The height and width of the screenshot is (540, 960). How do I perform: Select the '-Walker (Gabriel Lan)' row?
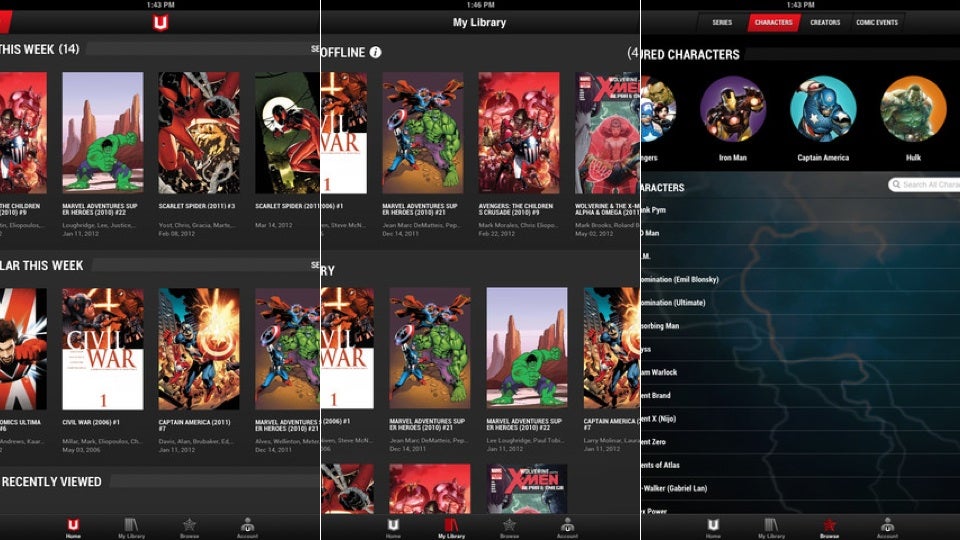point(800,489)
